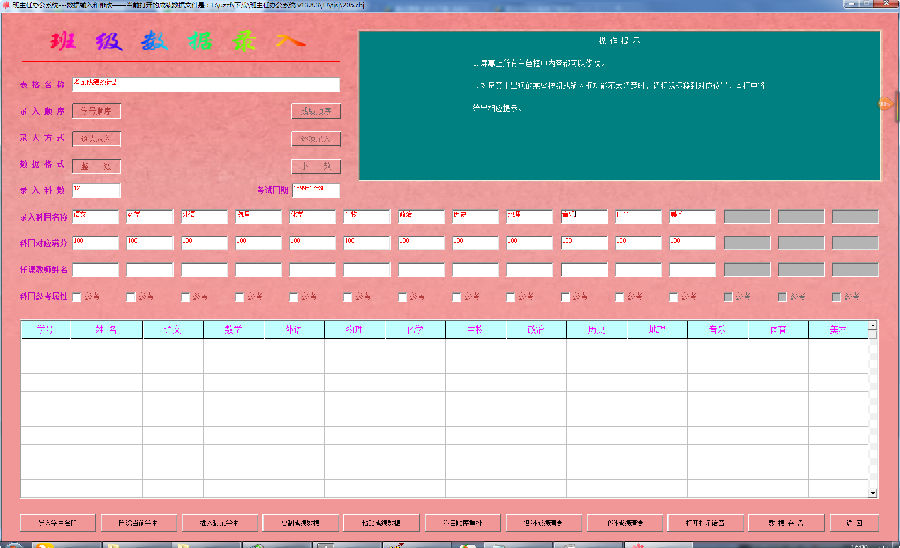Edit the 美术 subject name field
The height and width of the screenshot is (548, 900).
click(692, 217)
